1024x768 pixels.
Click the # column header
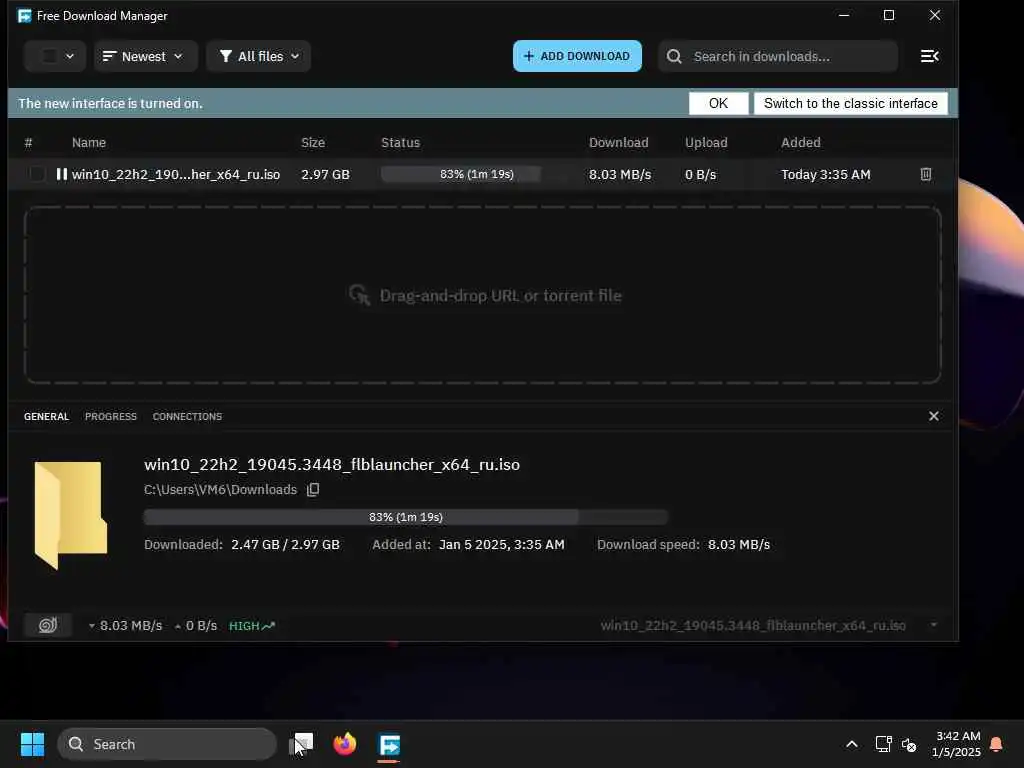pyautogui.click(x=28, y=142)
